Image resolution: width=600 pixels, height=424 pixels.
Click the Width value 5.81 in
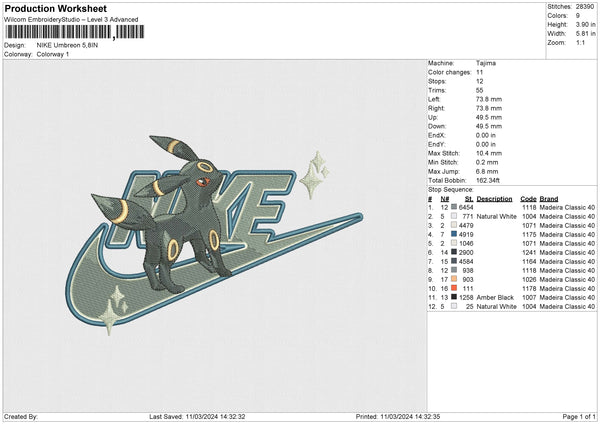pyautogui.click(x=585, y=34)
